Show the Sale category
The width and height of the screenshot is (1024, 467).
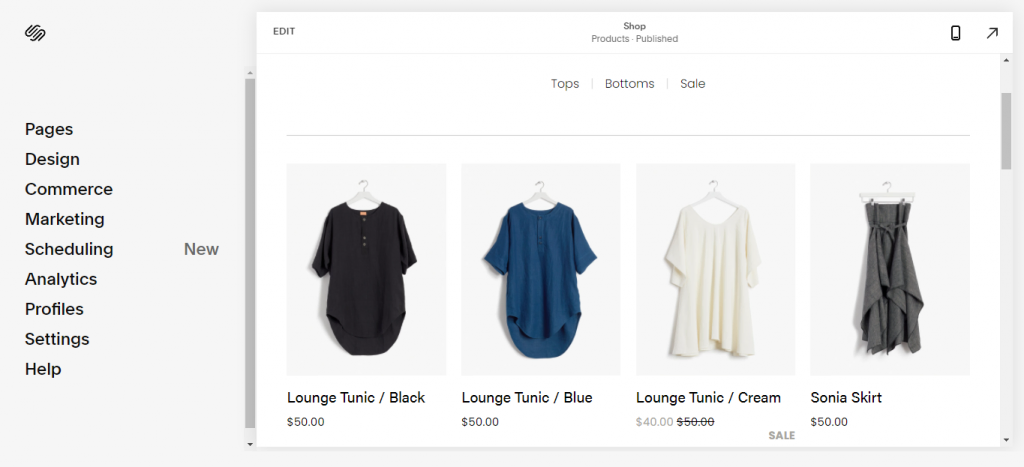click(692, 84)
